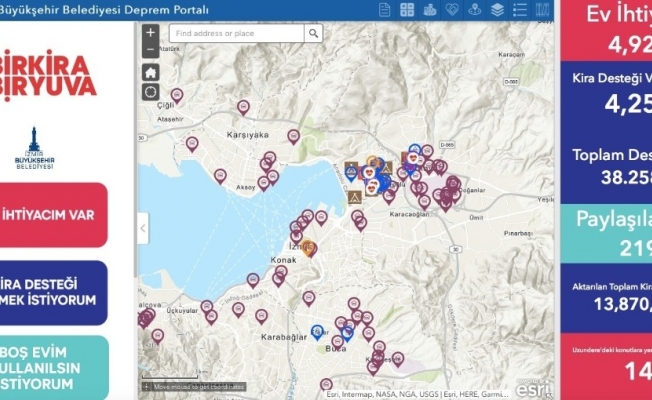Collapse the left side panel arrow
The image size is (652, 400).
tap(143, 228)
